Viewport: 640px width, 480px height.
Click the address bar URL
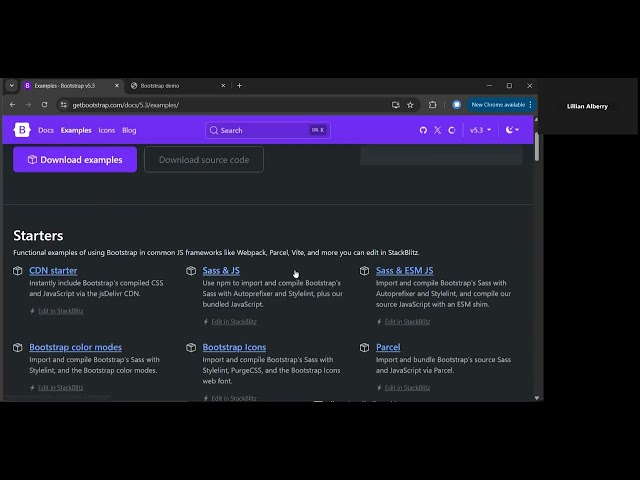pyautogui.click(x=126, y=105)
